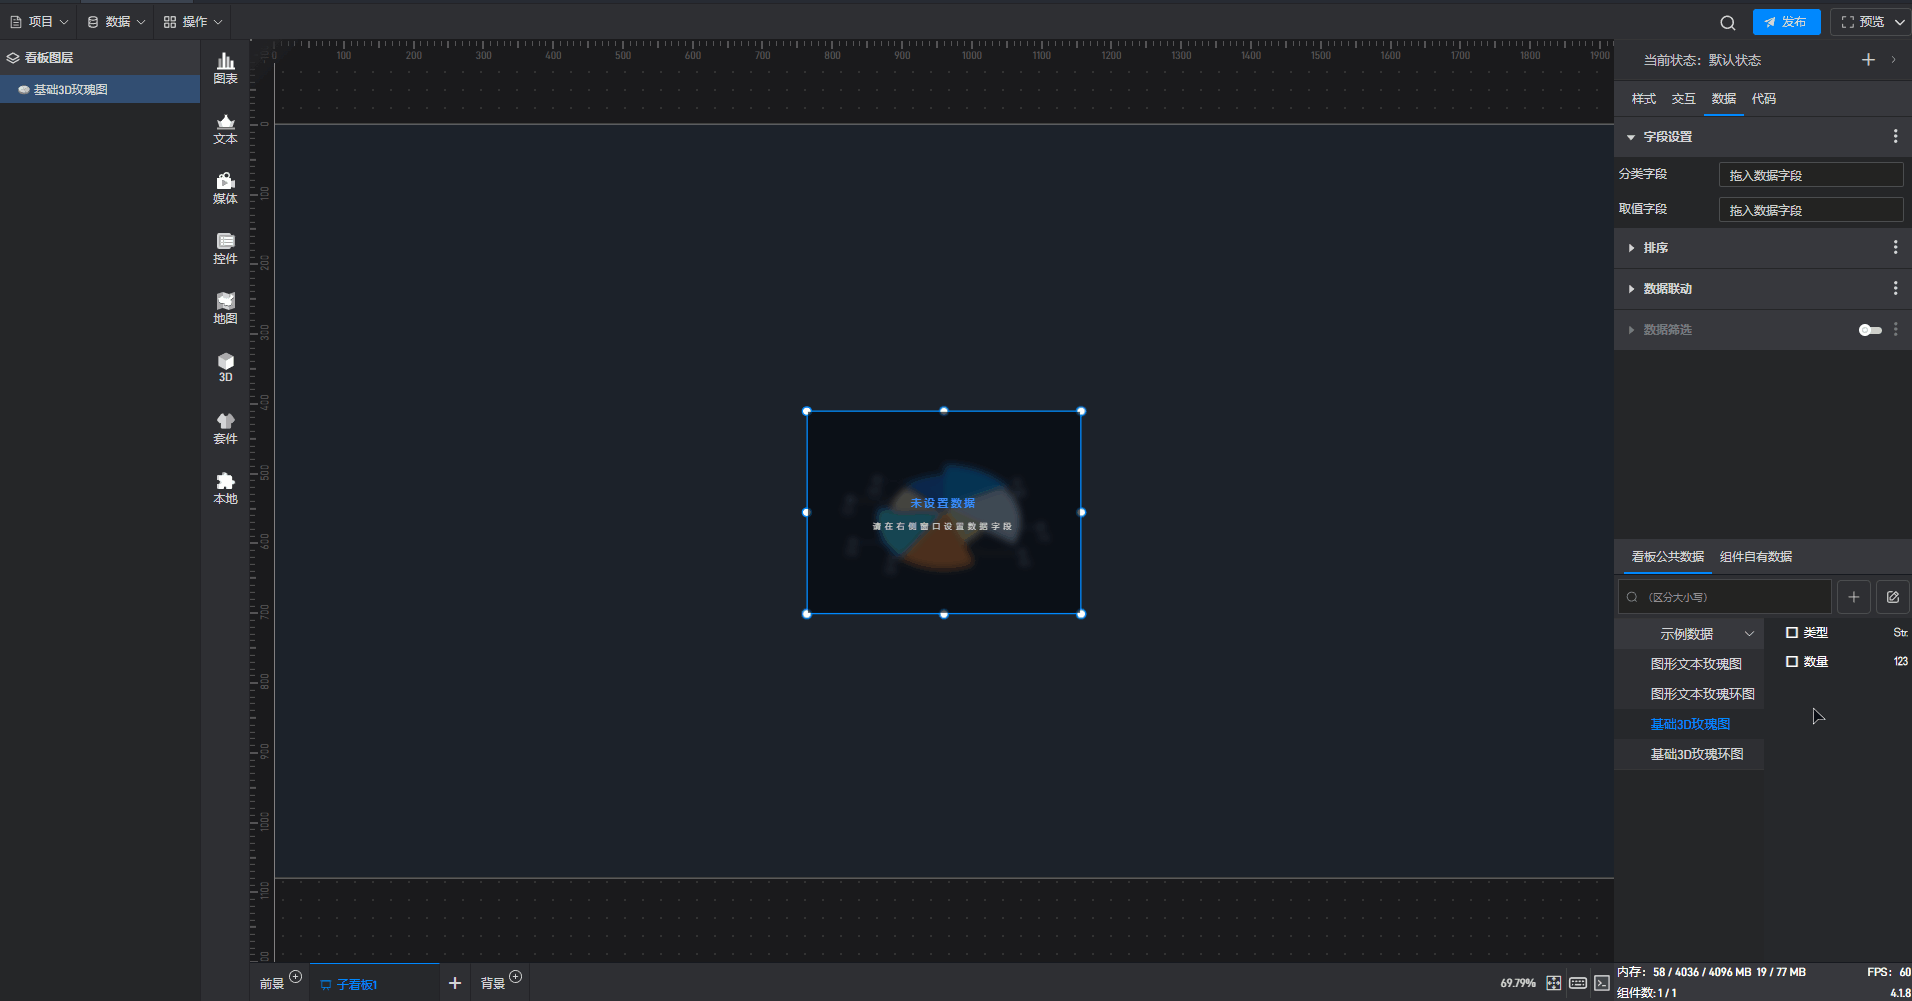Toggle the 数据筛选 switch

pos(1869,330)
